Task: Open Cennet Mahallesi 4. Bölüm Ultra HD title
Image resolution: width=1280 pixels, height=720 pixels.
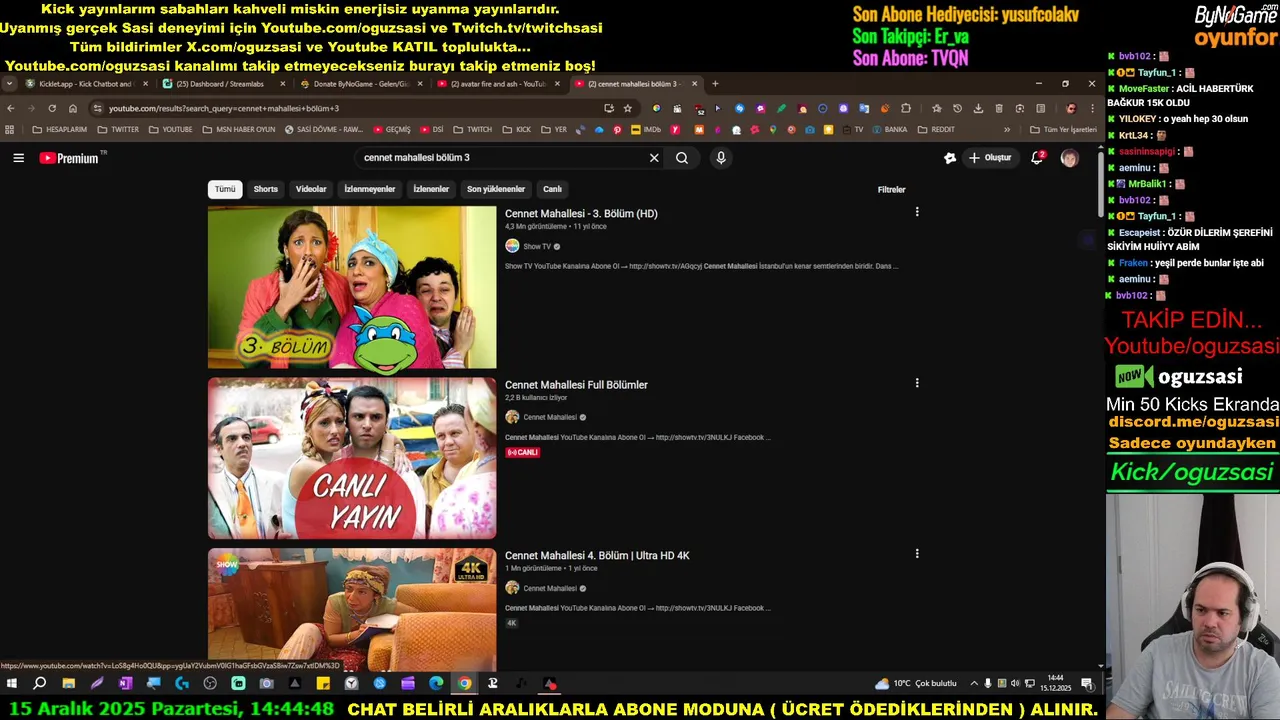Action: (597, 555)
